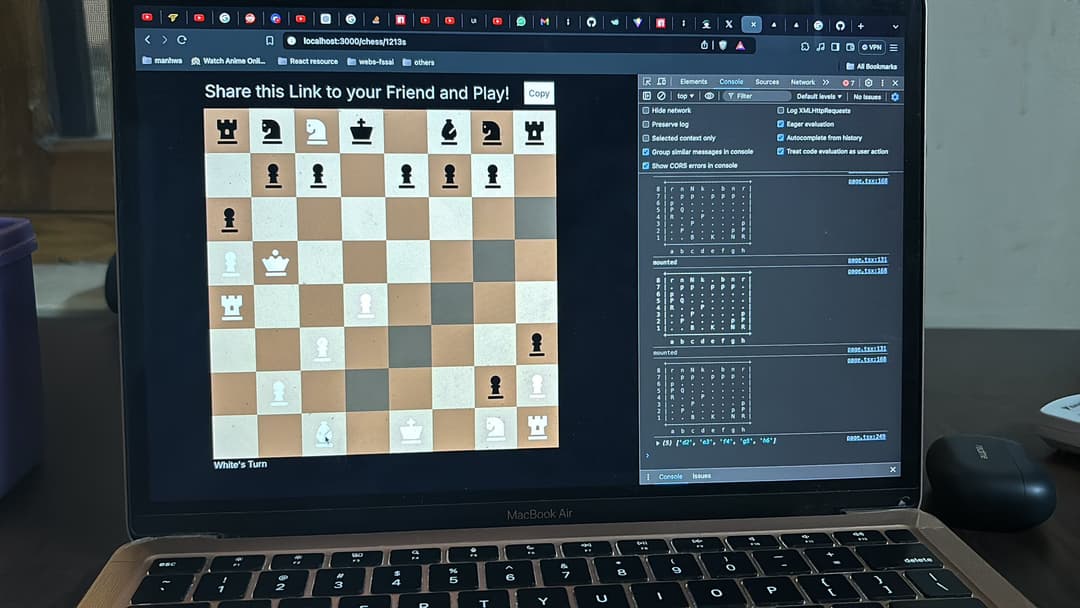Screen dimensions: 1080x608
Task: Click the browser page reload icon
Action: click(x=181, y=40)
